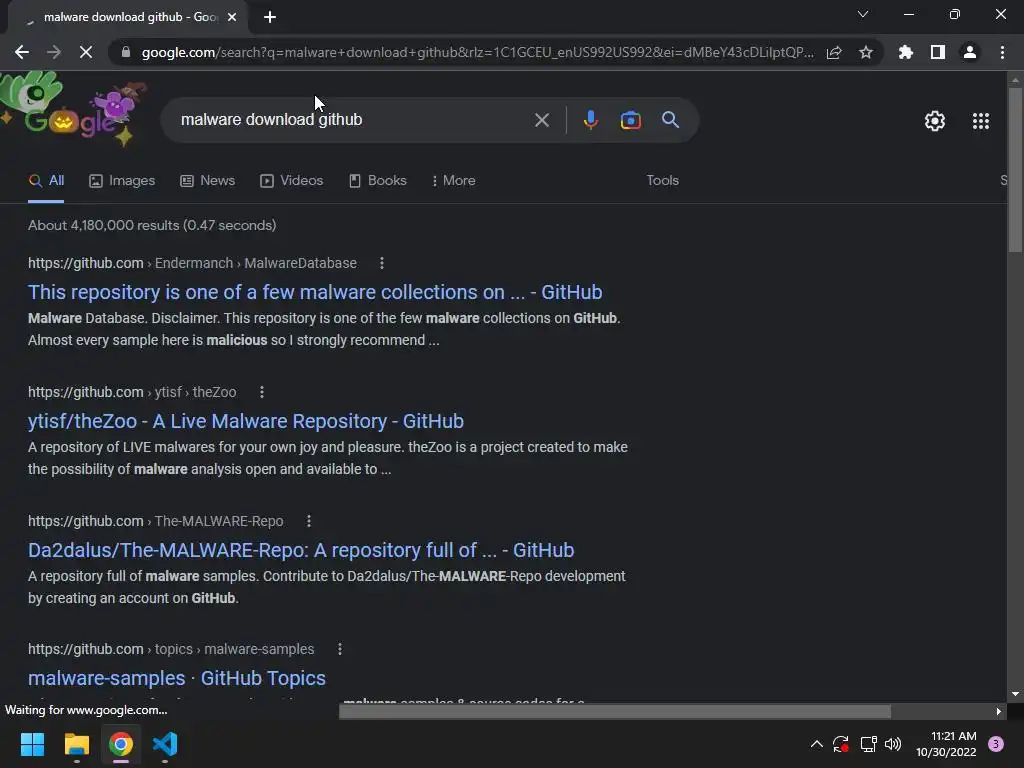Switch to News results tab
The image size is (1024, 768).
208,181
